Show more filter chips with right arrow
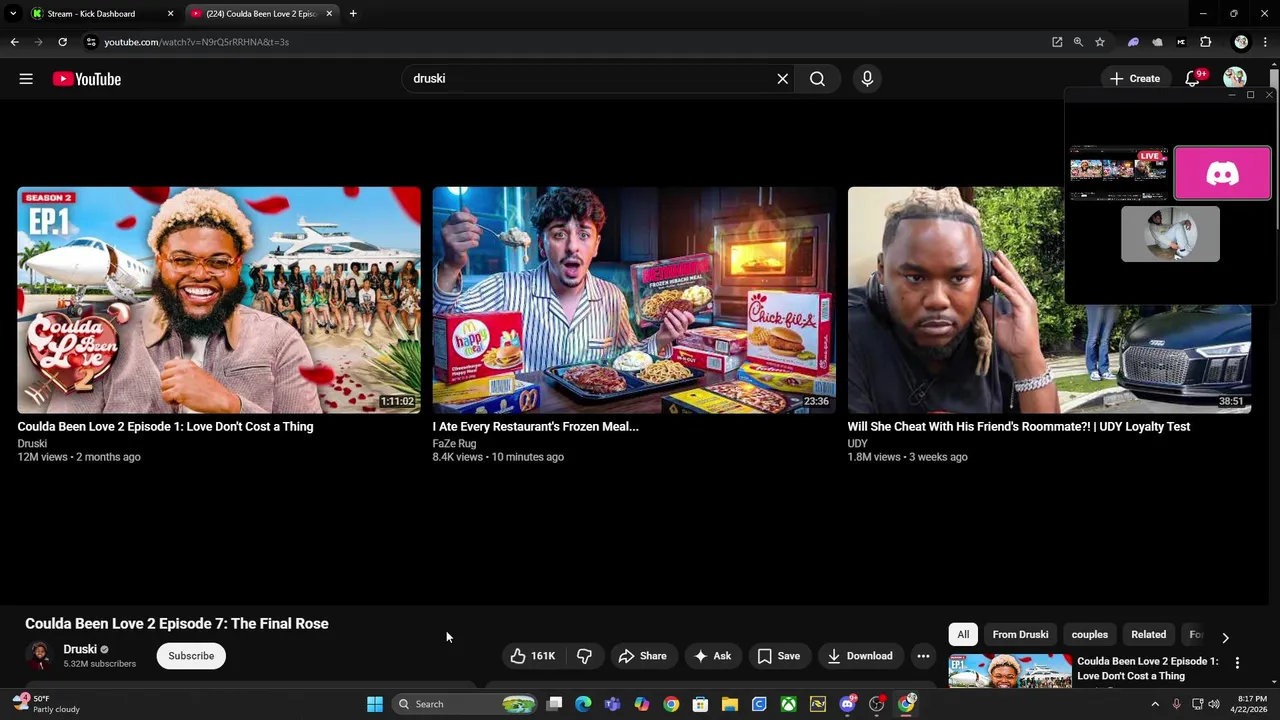 [1226, 636]
